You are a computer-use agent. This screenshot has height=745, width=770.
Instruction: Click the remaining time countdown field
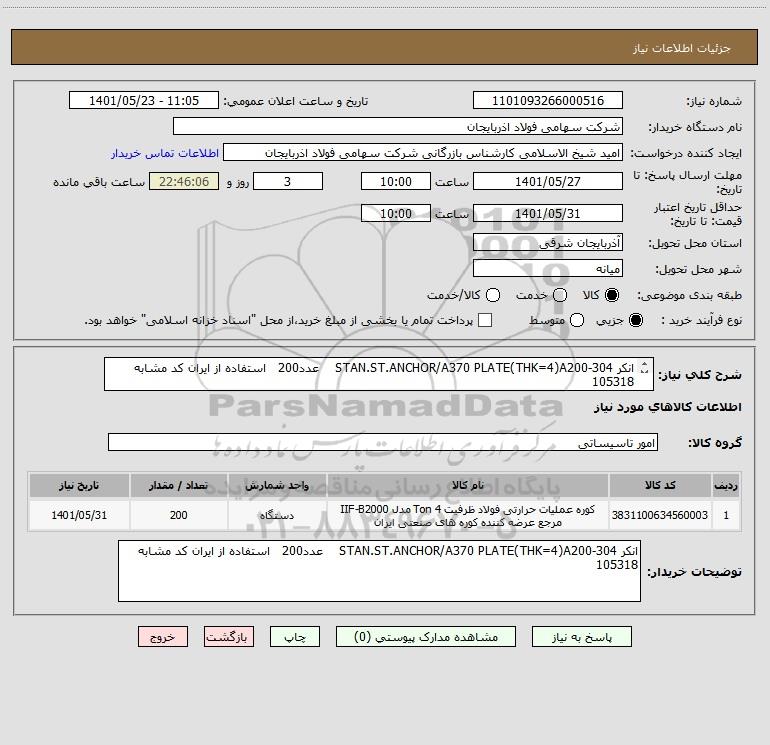[x=184, y=181]
